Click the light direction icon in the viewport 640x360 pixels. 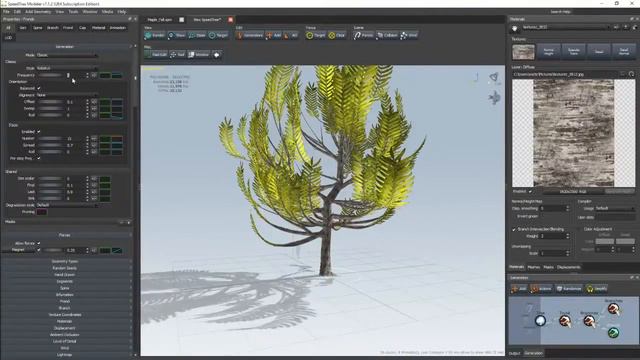[x=494, y=98]
